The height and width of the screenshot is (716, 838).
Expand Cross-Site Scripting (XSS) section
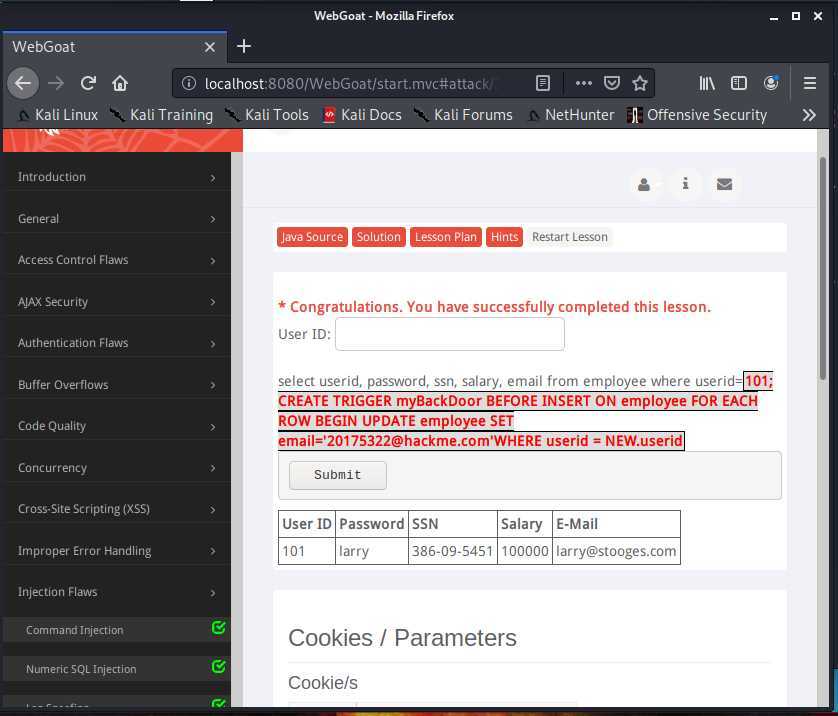[x=117, y=509]
